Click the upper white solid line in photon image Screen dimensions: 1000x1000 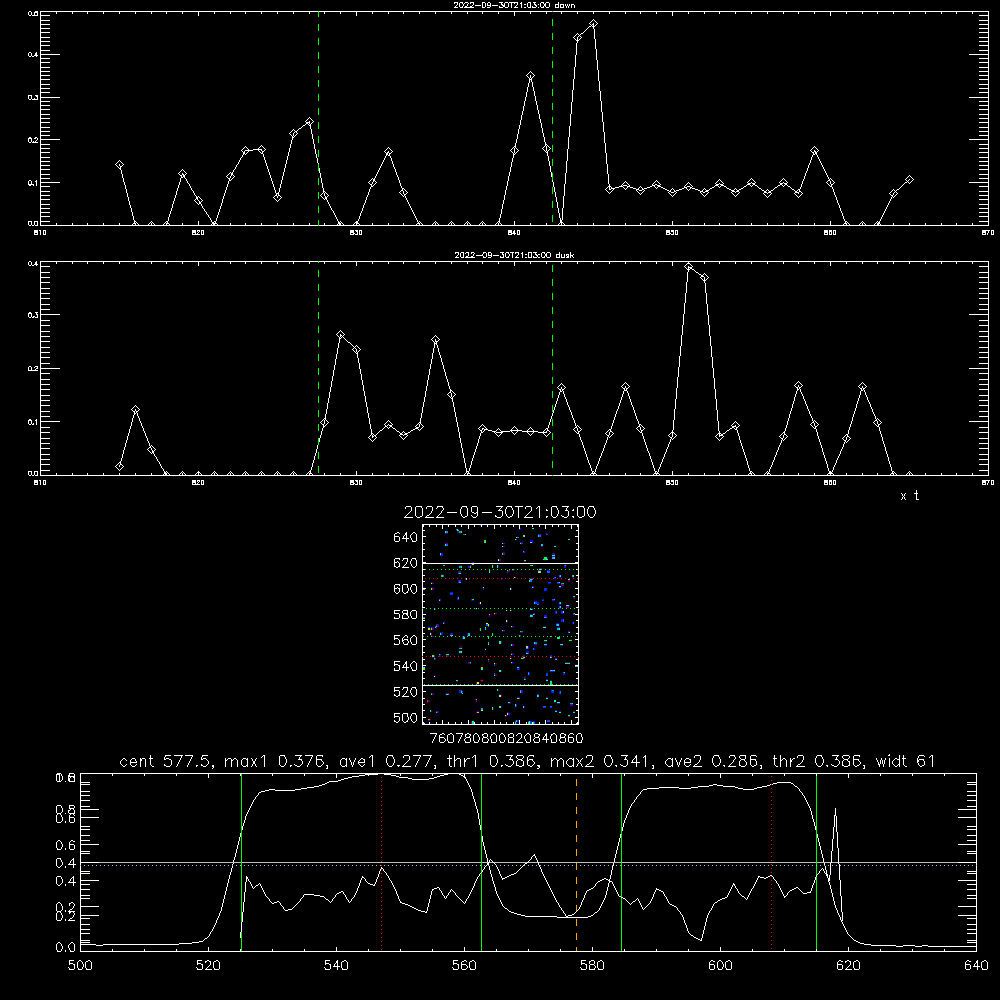(501, 563)
